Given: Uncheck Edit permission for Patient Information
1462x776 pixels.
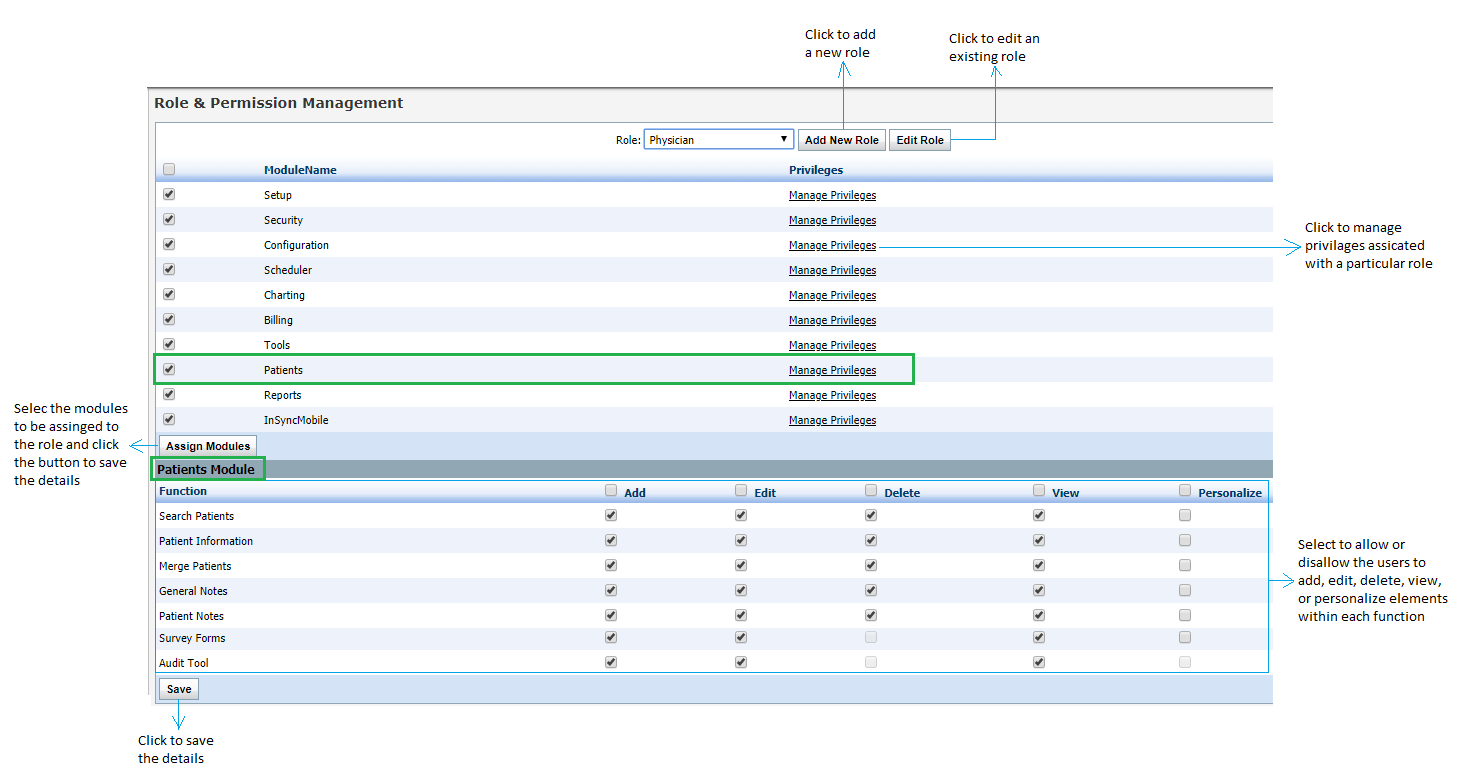Looking at the screenshot, I should [x=741, y=540].
